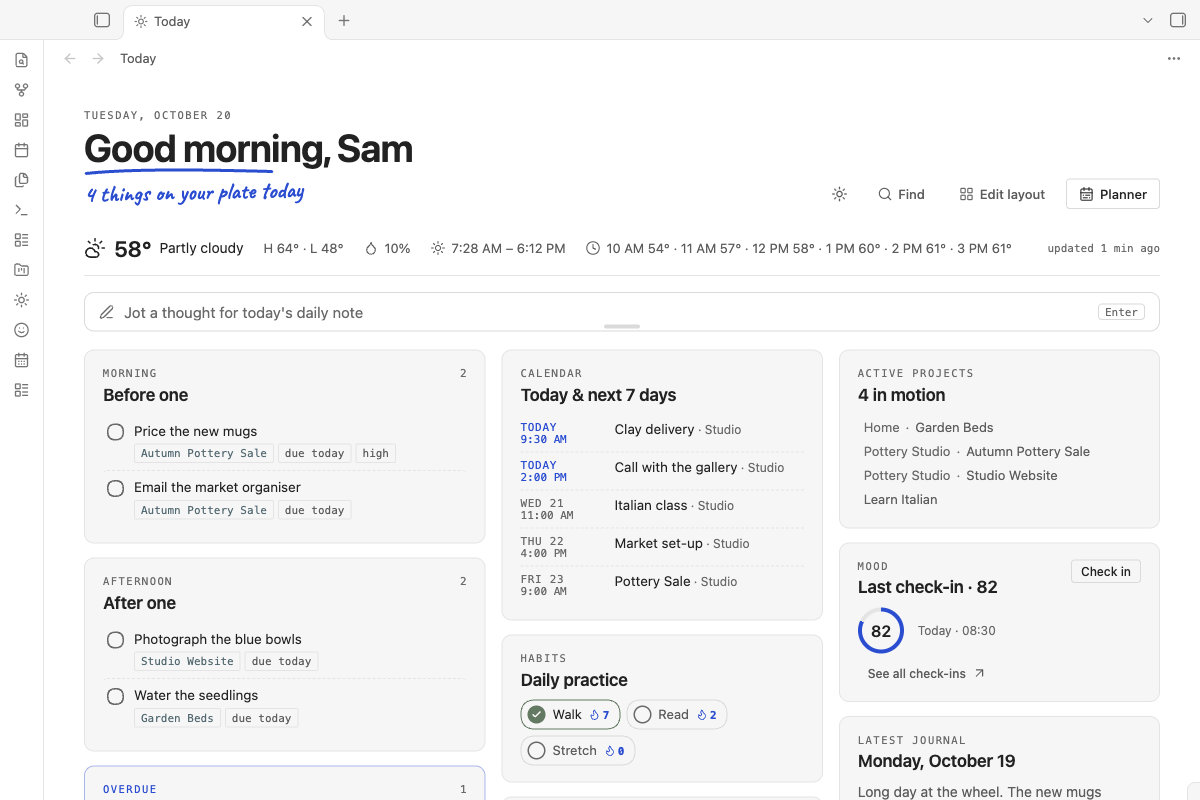Viewport: 1200px width, 800px height.
Task: Toggle the right sidebar panel icon
Action: click(1178, 20)
